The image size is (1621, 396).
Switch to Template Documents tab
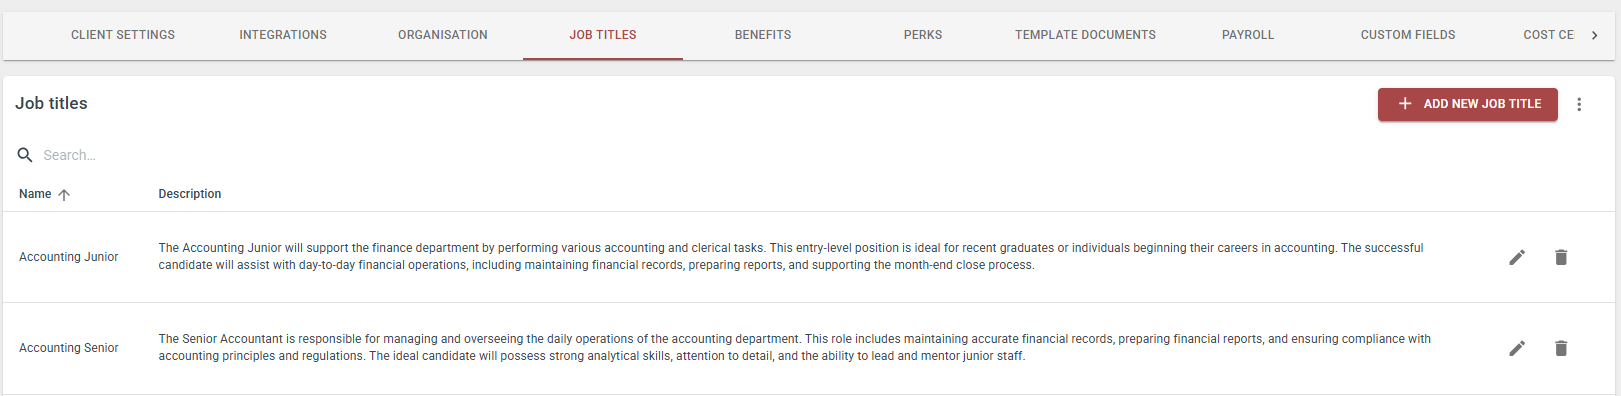pos(1085,35)
